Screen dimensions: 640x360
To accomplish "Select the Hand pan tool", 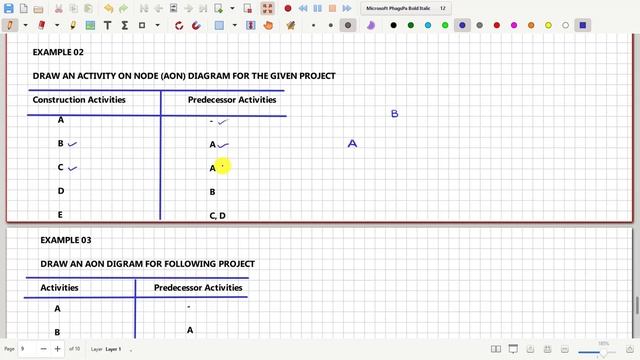I will coord(268,25).
